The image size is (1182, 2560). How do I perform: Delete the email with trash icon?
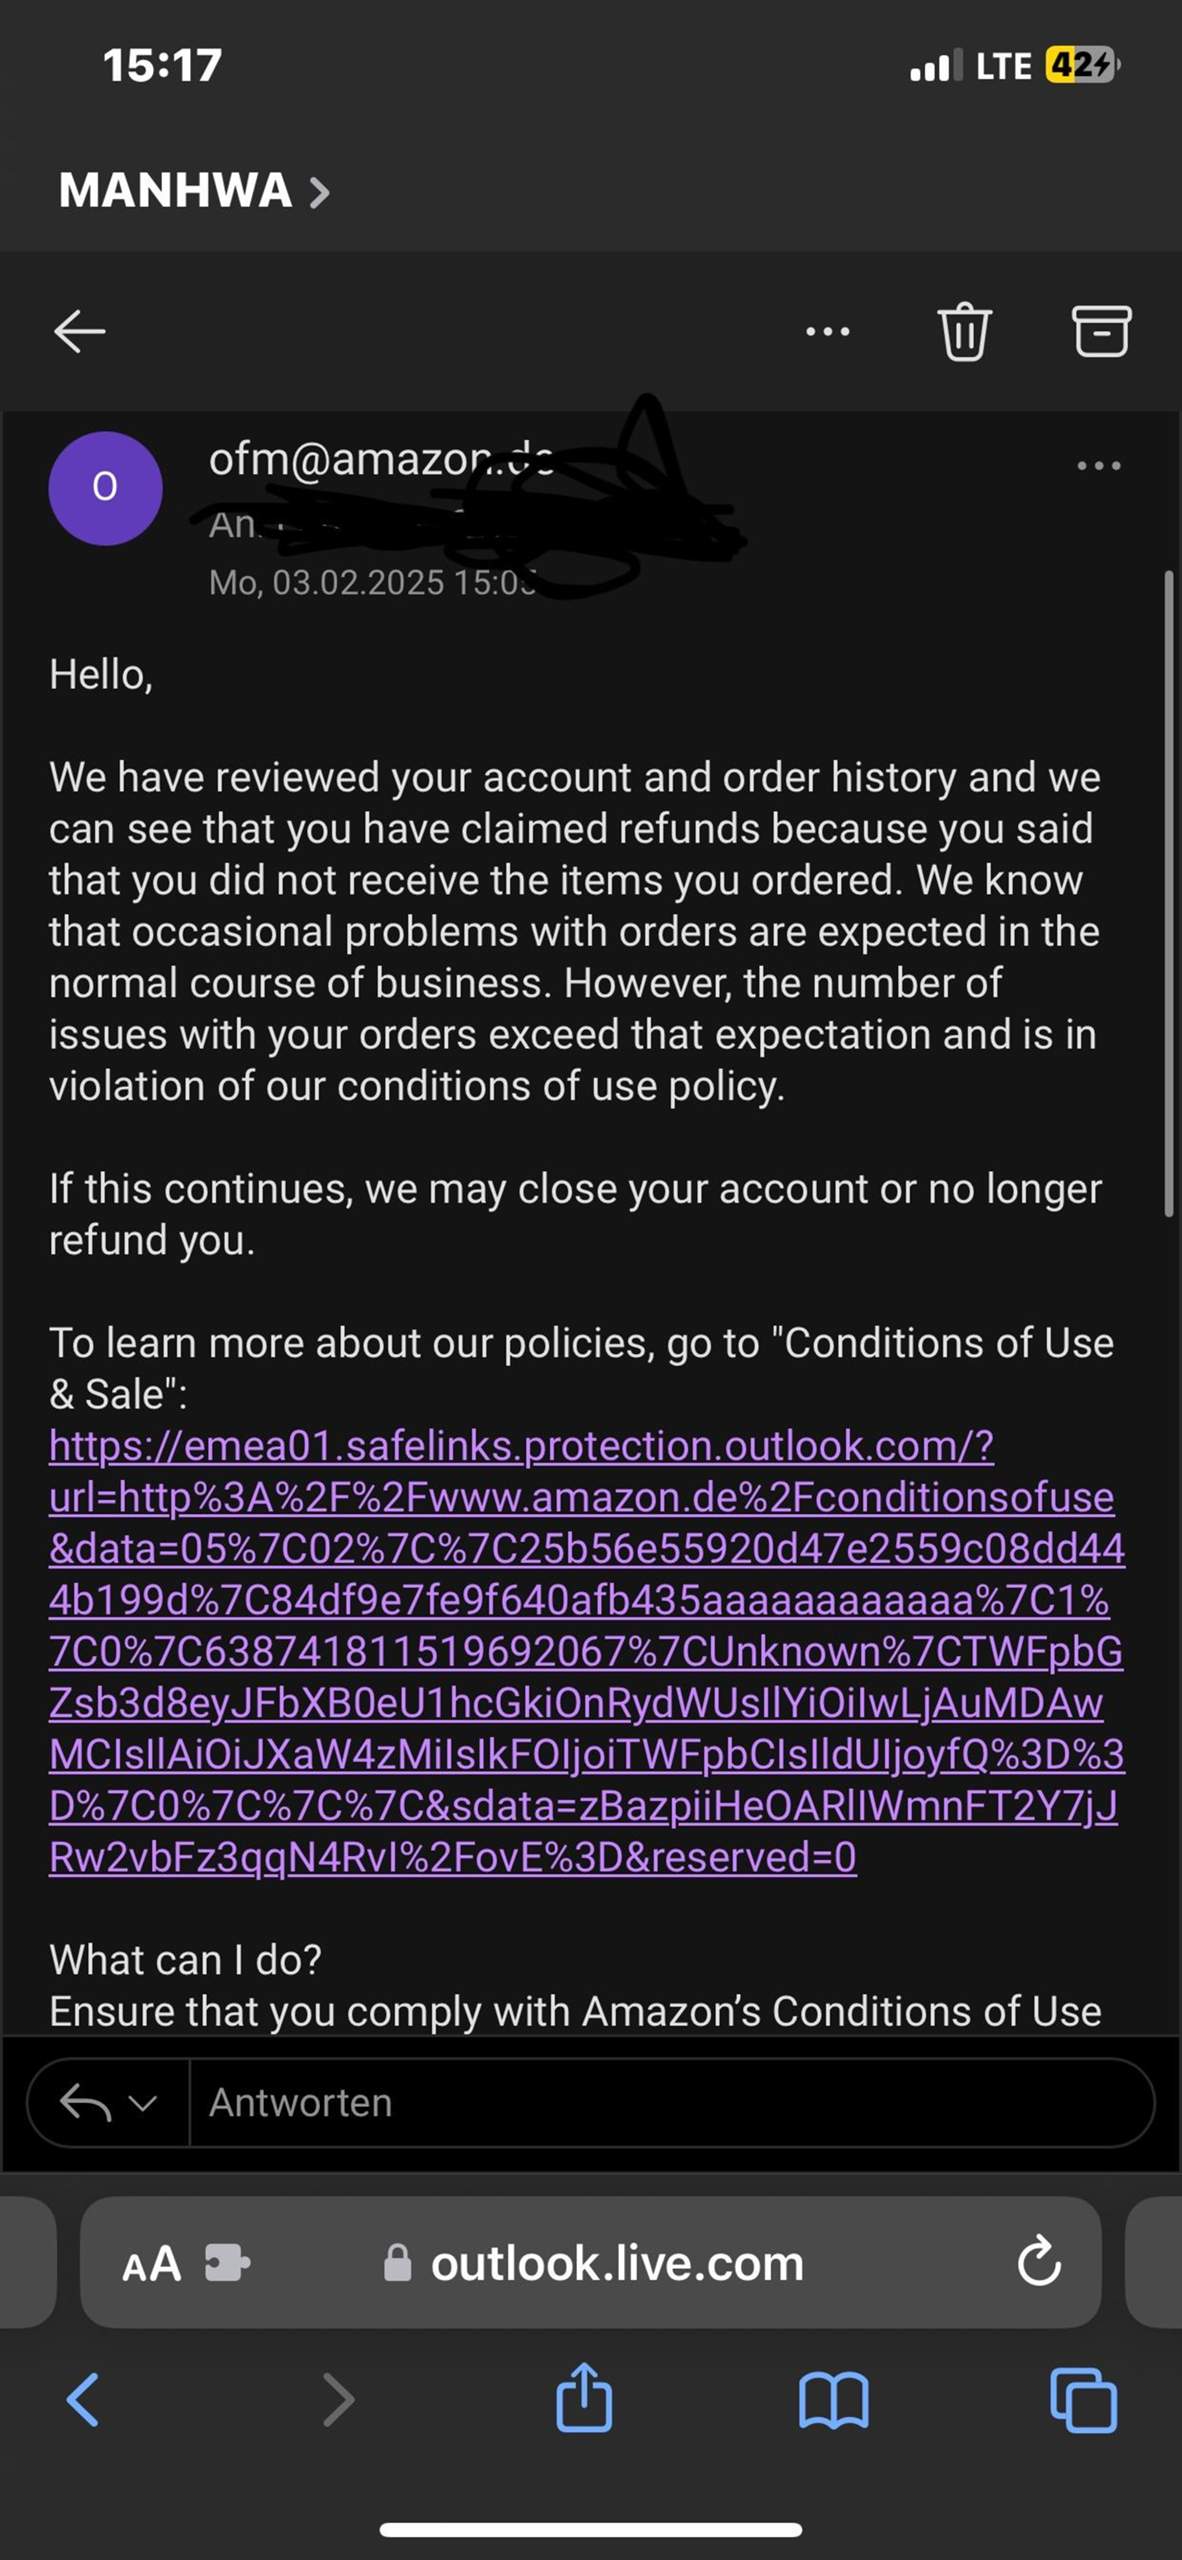click(x=964, y=331)
